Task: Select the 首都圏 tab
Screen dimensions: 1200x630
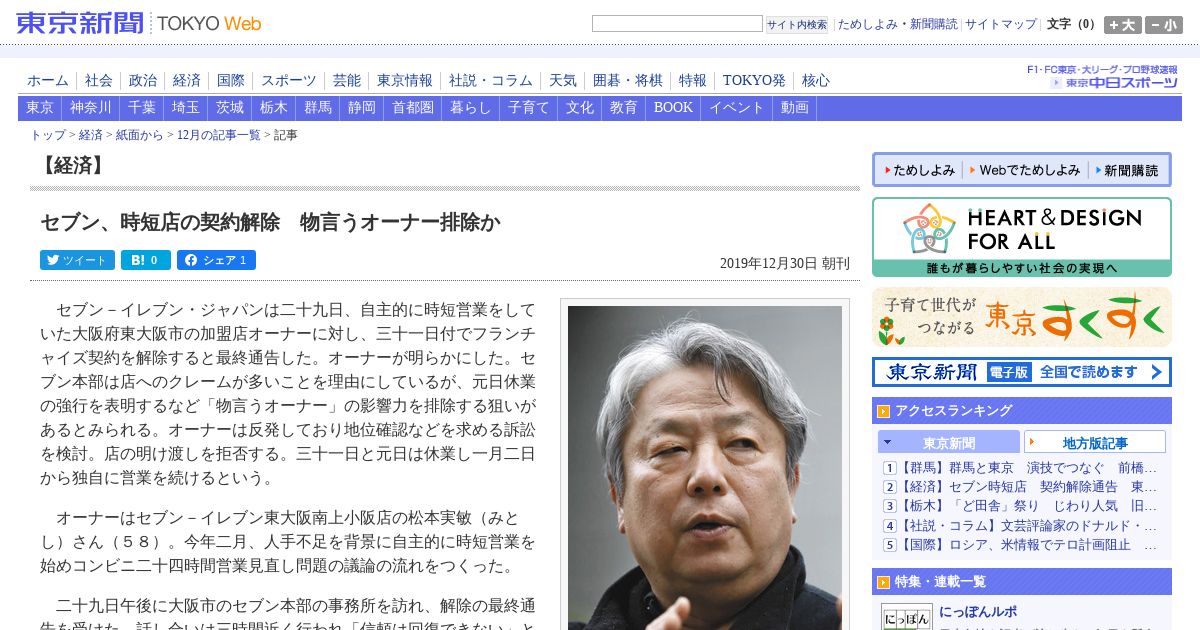Action: pyautogui.click(x=413, y=108)
